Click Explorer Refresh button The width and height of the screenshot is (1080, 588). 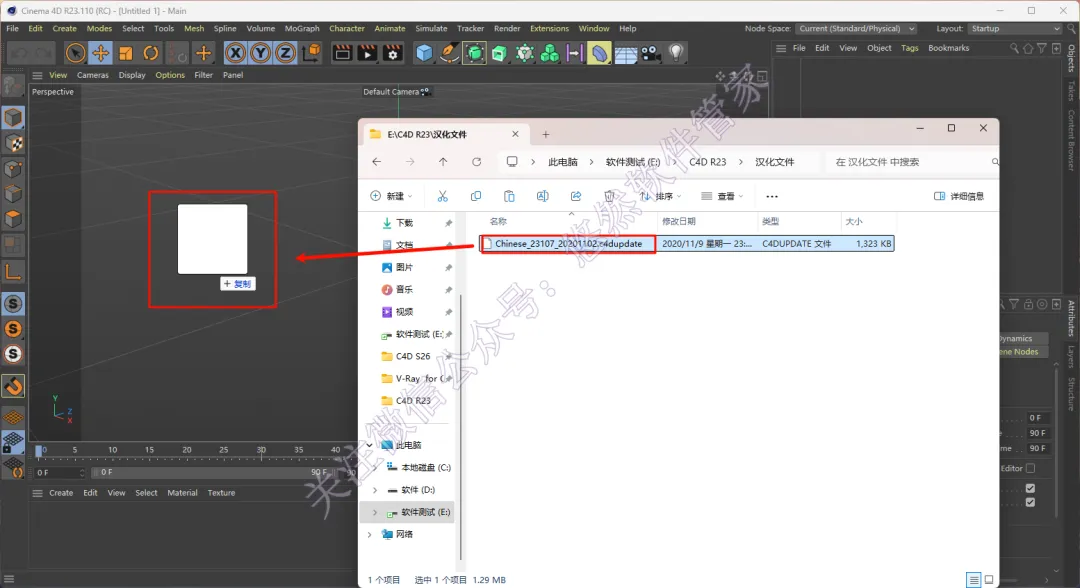[477, 162]
